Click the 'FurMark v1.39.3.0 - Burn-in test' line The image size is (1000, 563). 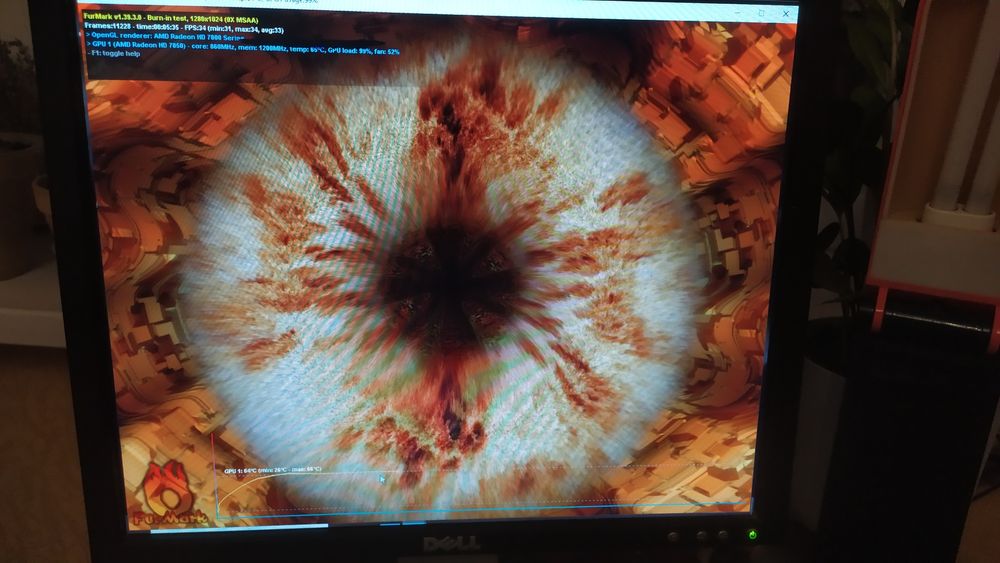(171, 18)
